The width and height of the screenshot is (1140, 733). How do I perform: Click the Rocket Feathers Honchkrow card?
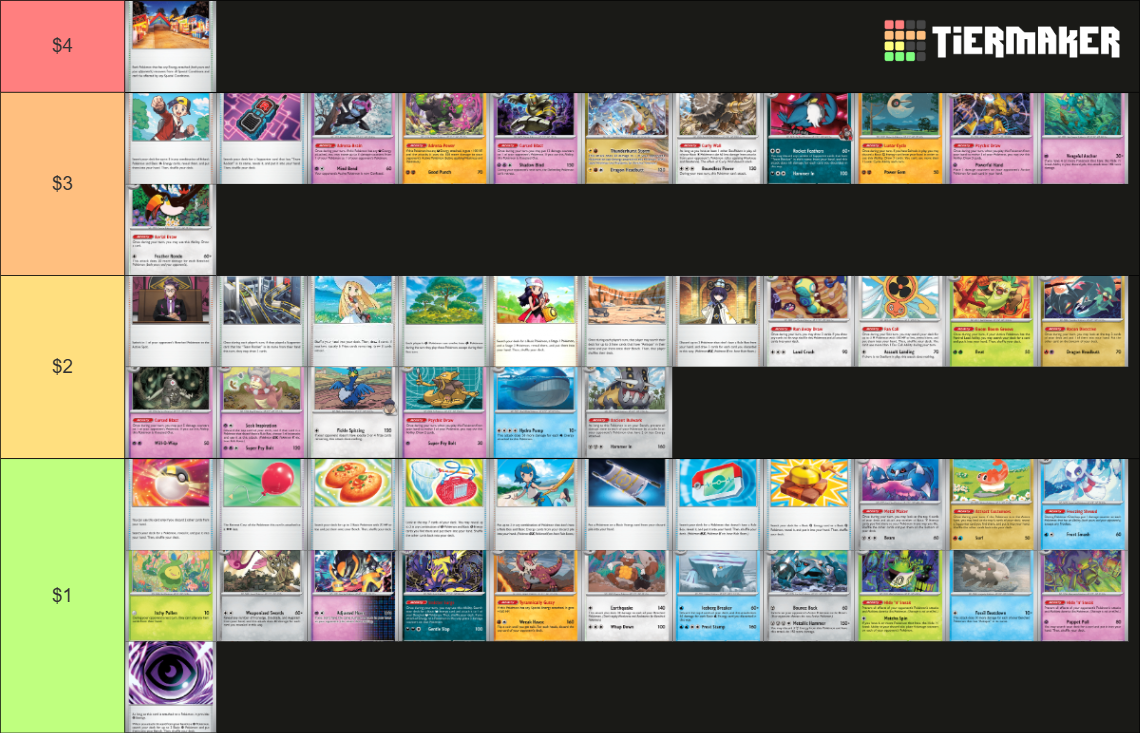point(809,138)
